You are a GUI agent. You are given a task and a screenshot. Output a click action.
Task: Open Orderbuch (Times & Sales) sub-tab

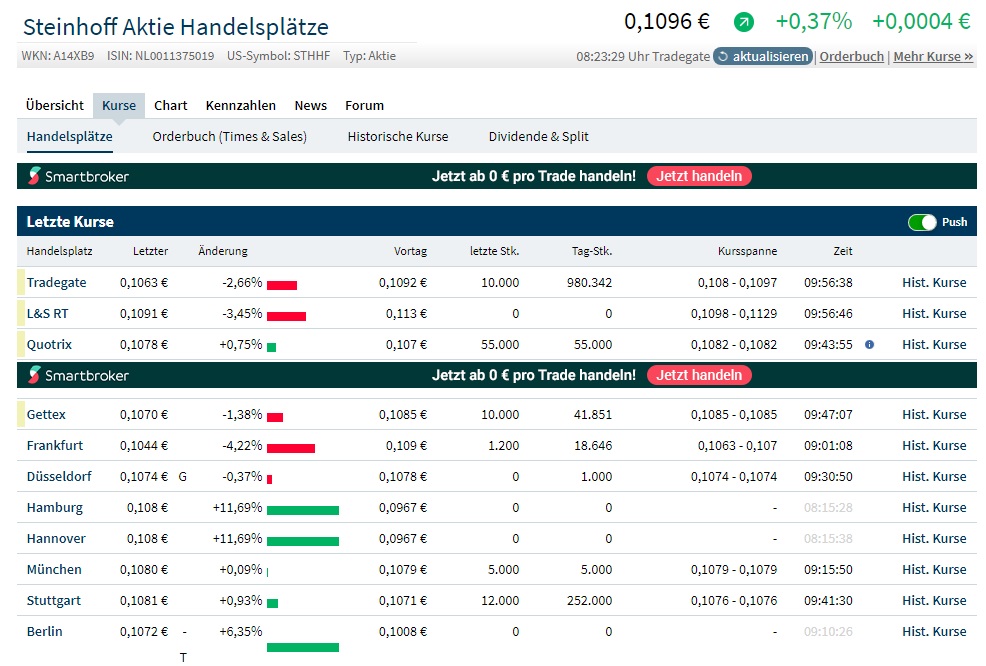230,136
